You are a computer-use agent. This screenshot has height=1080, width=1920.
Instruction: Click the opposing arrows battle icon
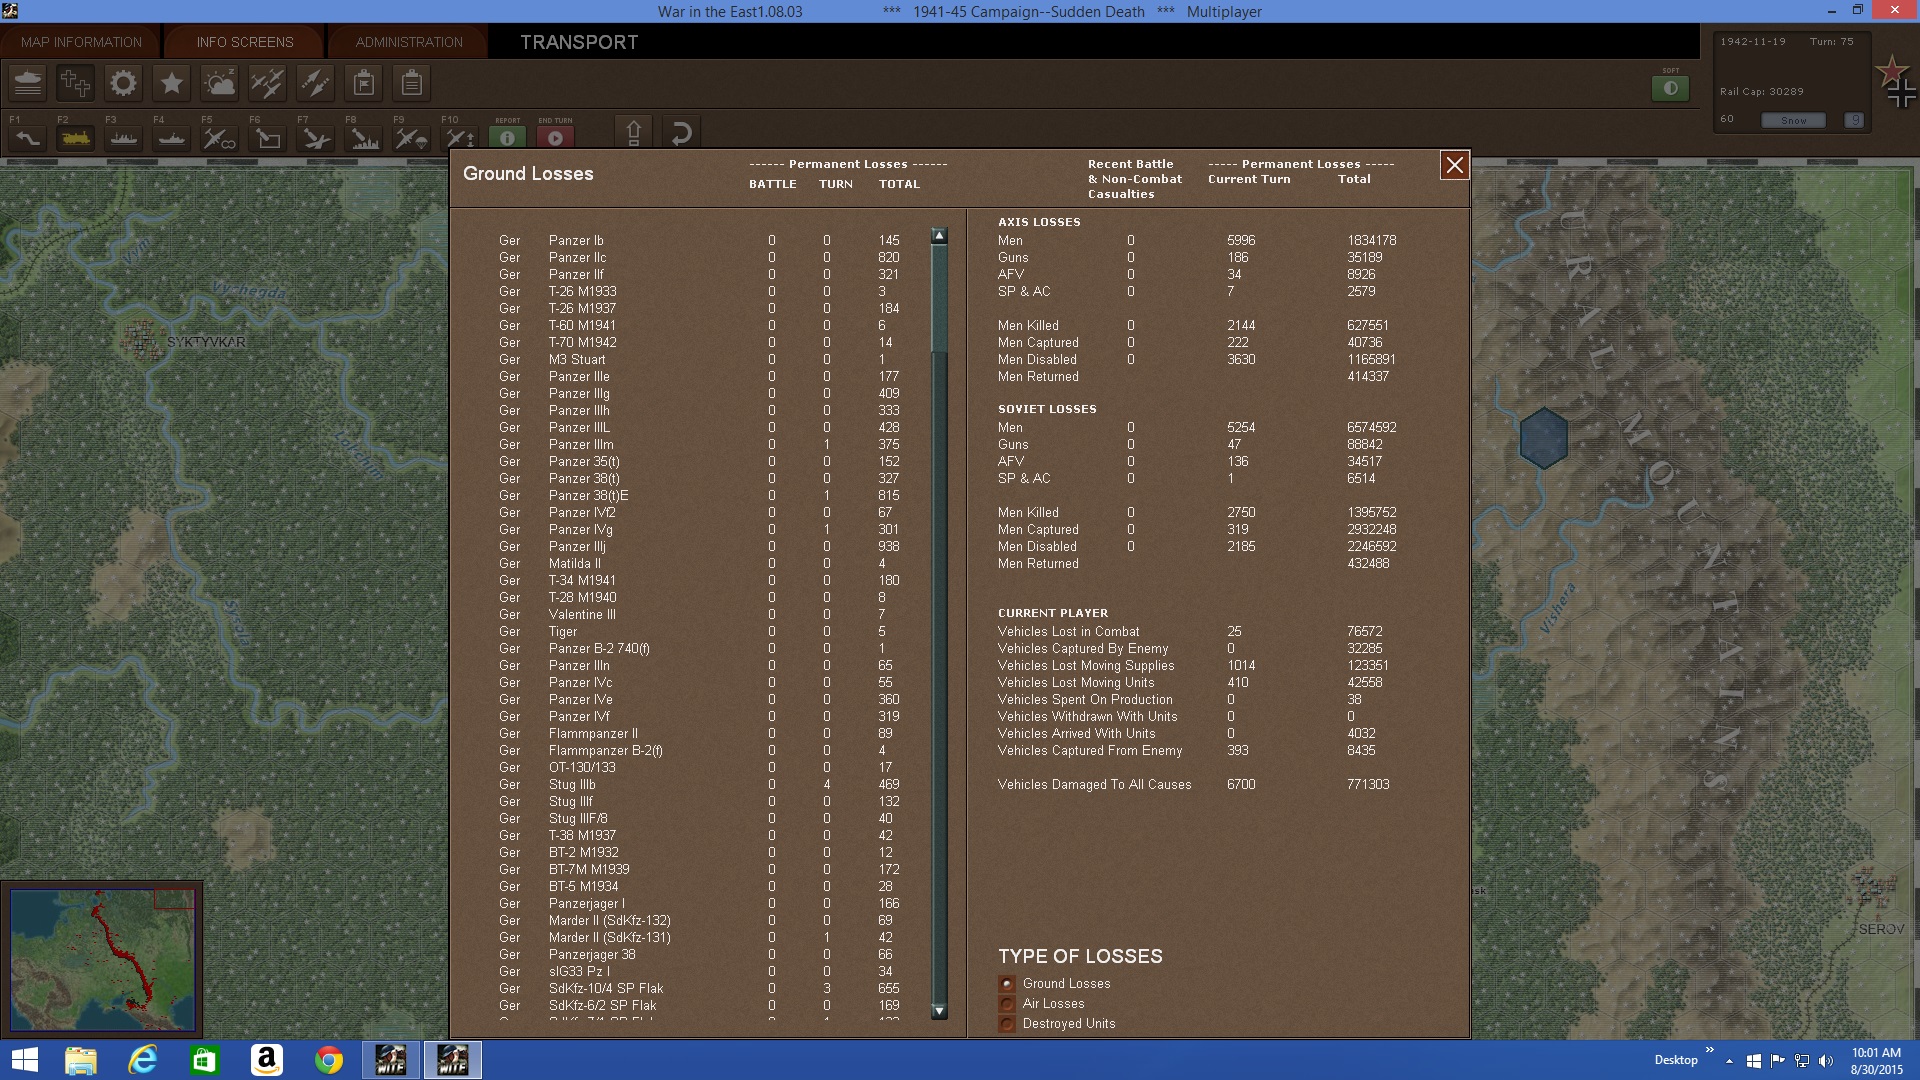coord(316,83)
